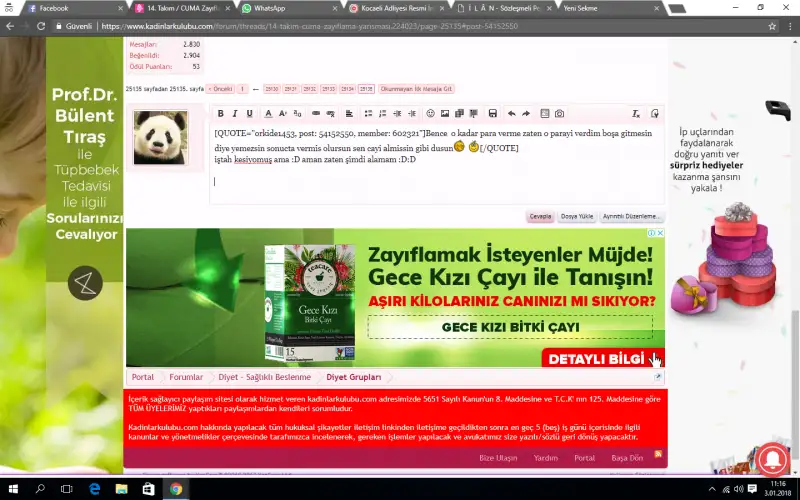The image size is (800, 500).
Task: Insert a smiley emoticon
Action: click(431, 114)
